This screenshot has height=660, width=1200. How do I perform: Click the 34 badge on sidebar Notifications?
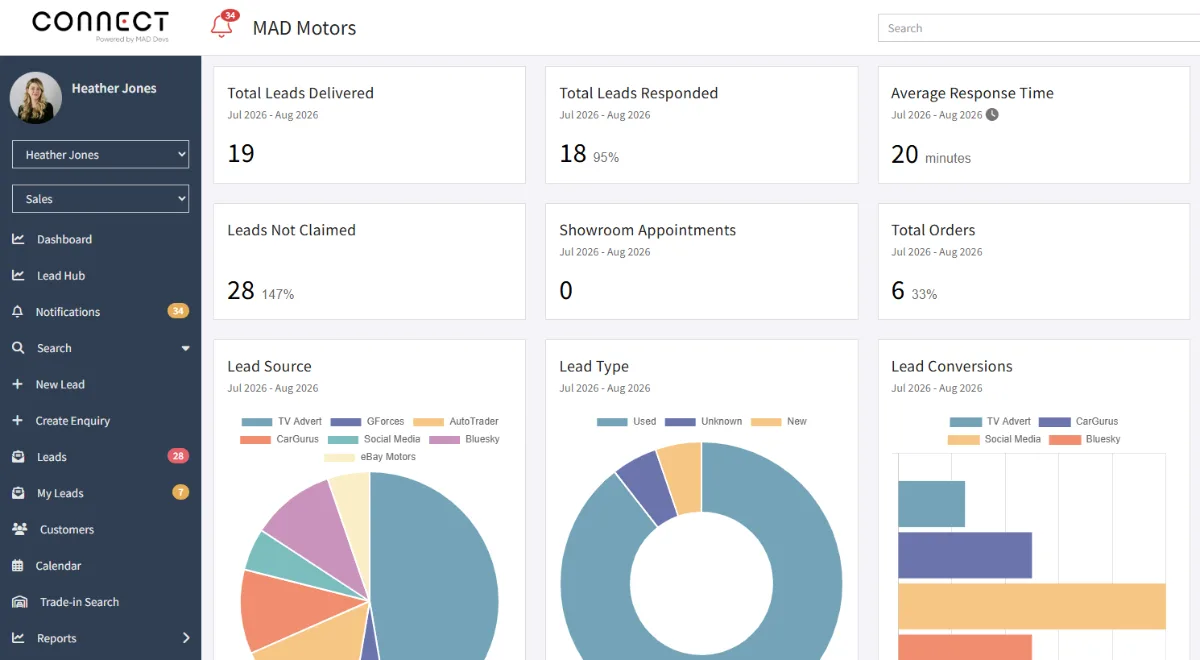point(178,311)
